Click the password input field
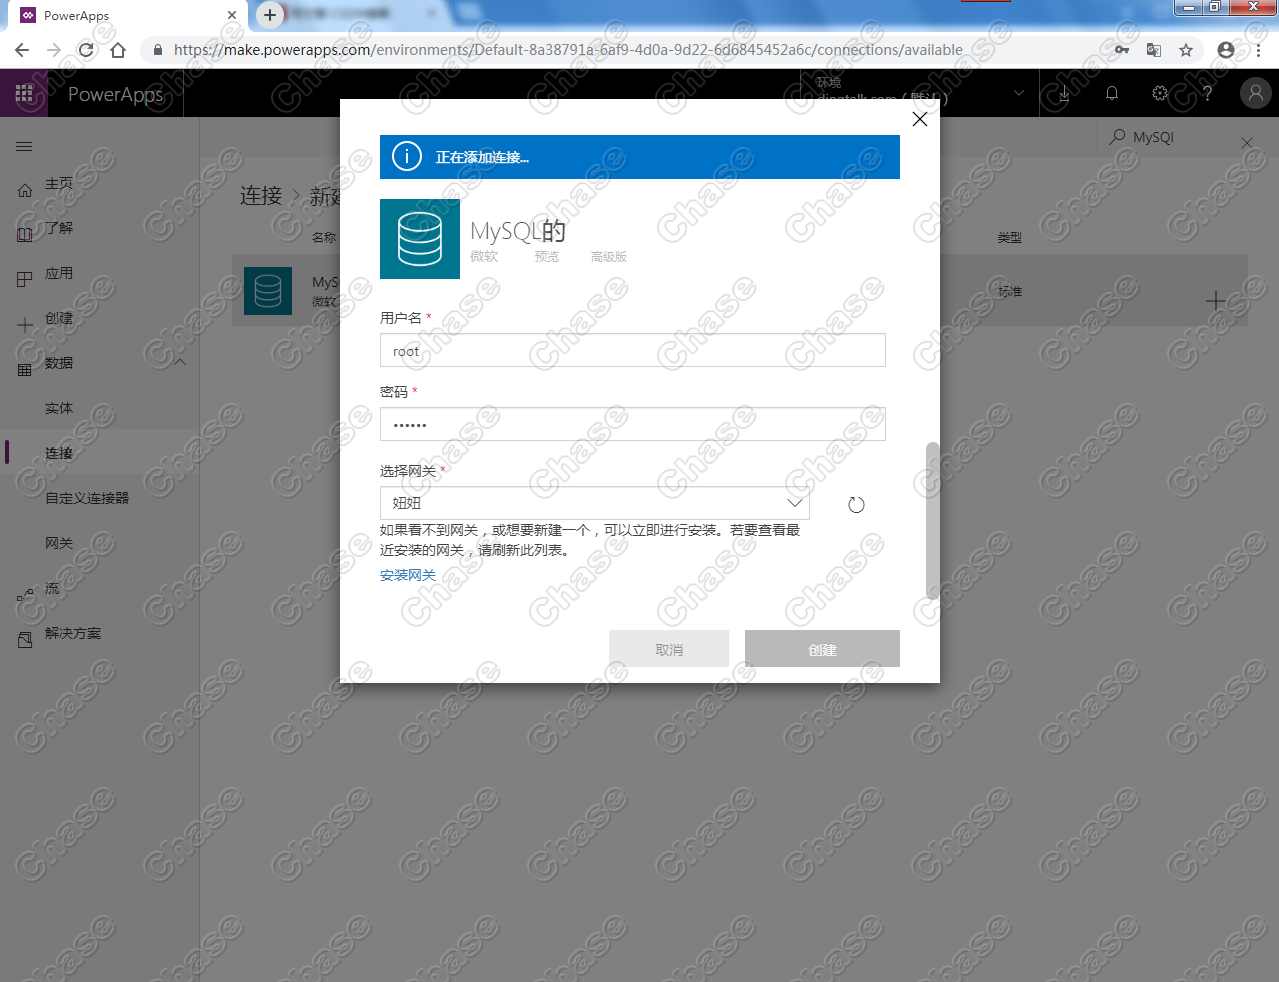This screenshot has height=982, width=1279. click(x=632, y=424)
